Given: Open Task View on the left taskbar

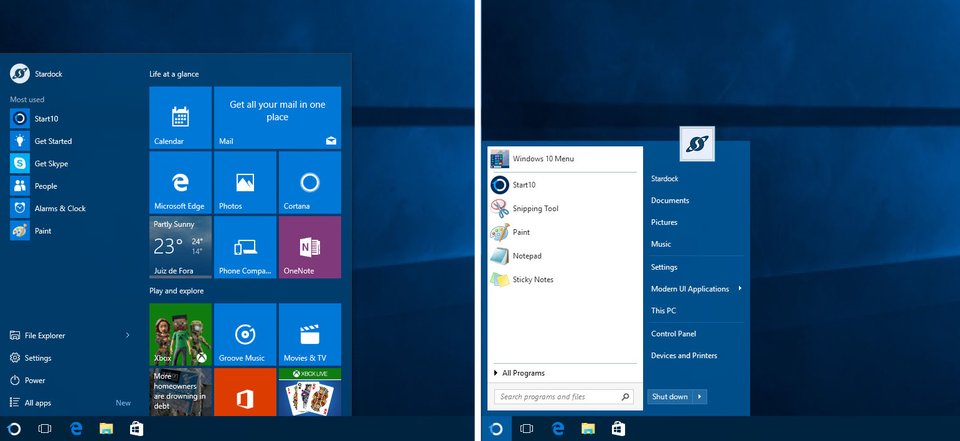Looking at the screenshot, I should tap(45, 429).
